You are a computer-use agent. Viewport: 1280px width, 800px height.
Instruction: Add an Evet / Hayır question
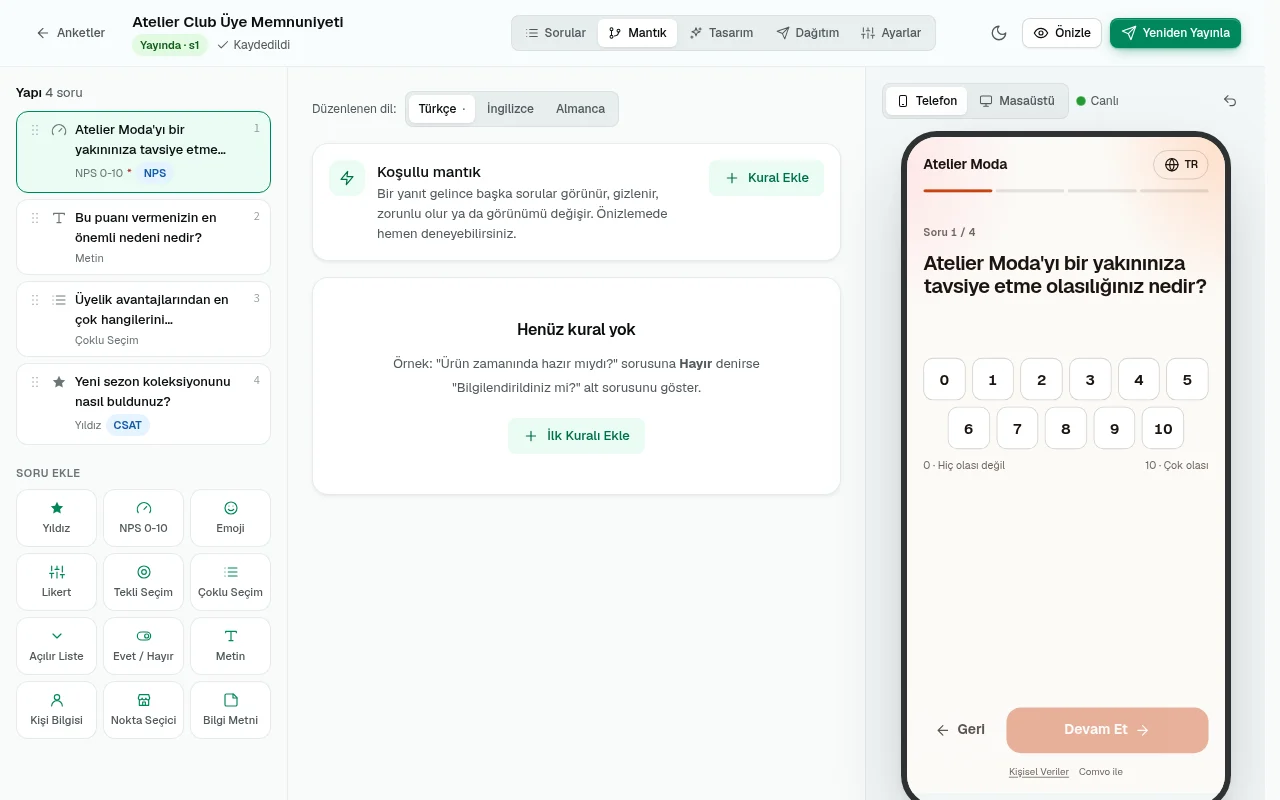[x=143, y=645]
